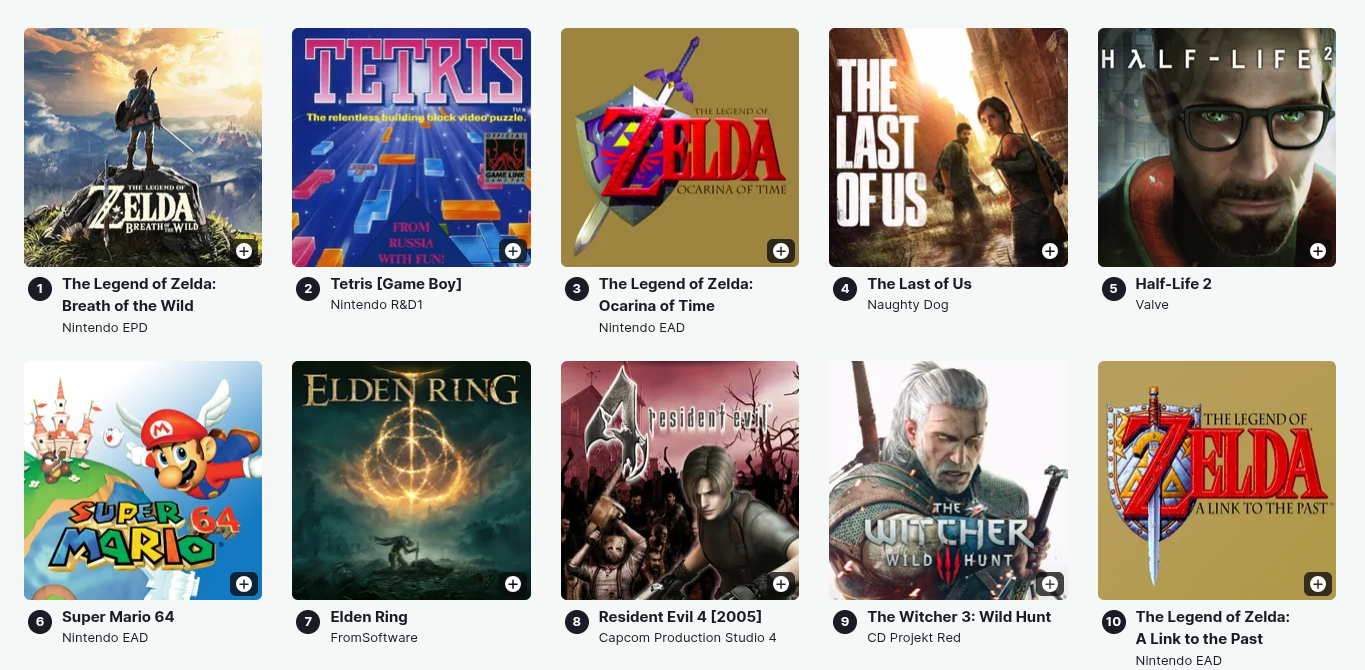Click the Resident Evil 4 [2005] title link
This screenshot has width=1365, height=670.
(x=680, y=617)
